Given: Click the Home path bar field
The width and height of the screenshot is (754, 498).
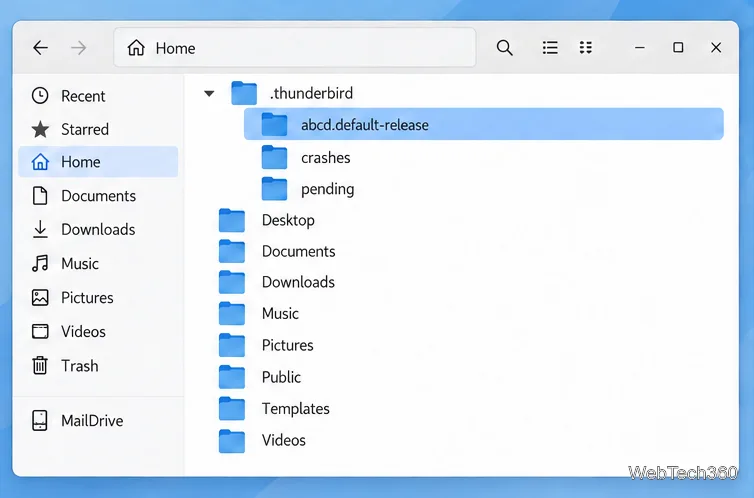Looking at the screenshot, I should (295, 48).
